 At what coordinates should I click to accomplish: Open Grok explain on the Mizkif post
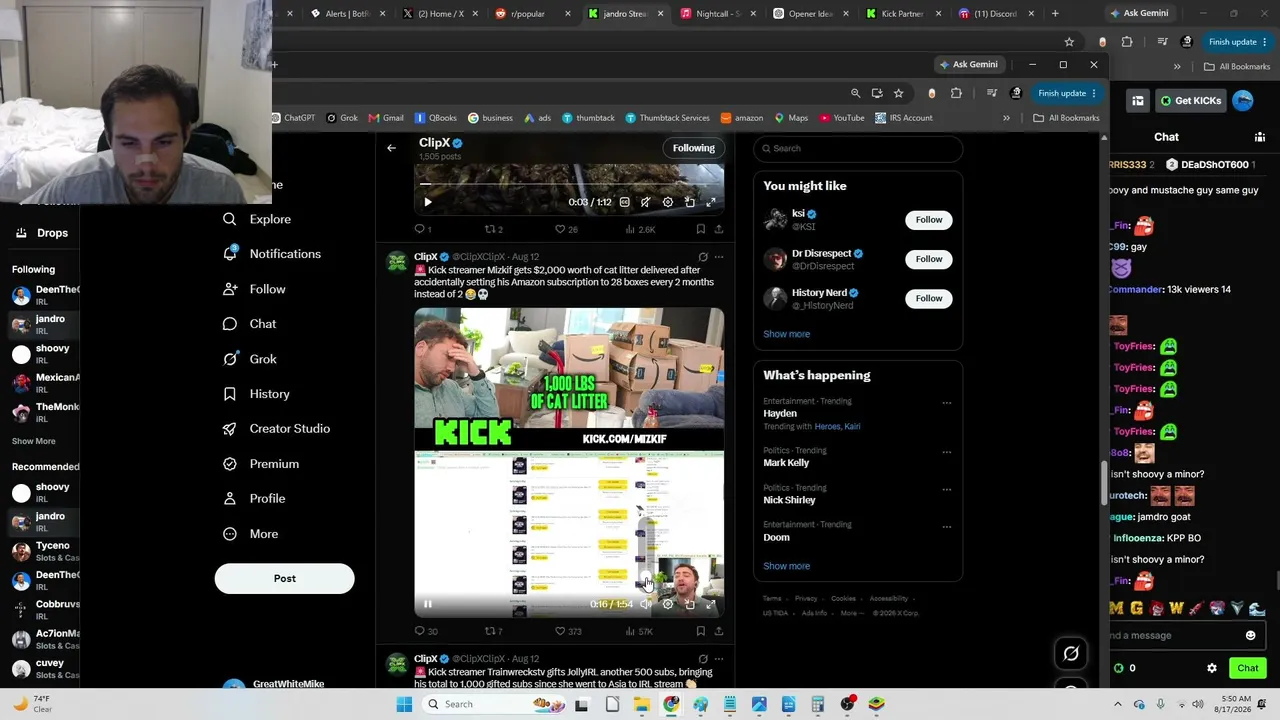703,257
